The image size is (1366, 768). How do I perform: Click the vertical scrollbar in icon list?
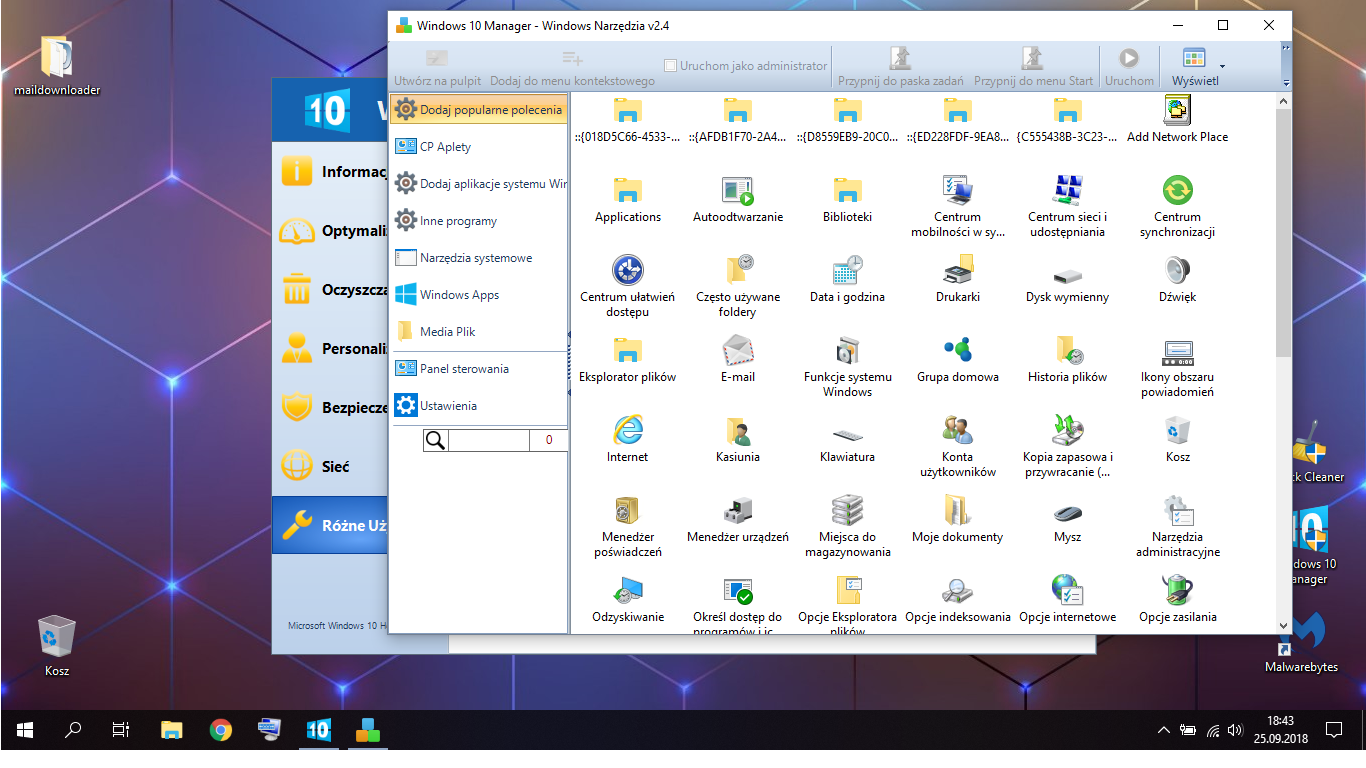point(1284,234)
